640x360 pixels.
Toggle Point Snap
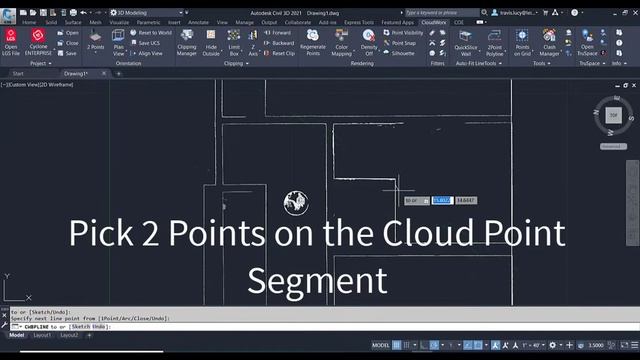(400, 43)
